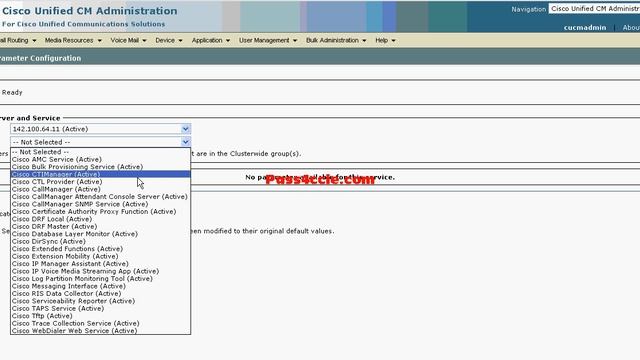Select Cisco Log Partition Monitoring Tool
The width and height of the screenshot is (640, 360).
100,279
